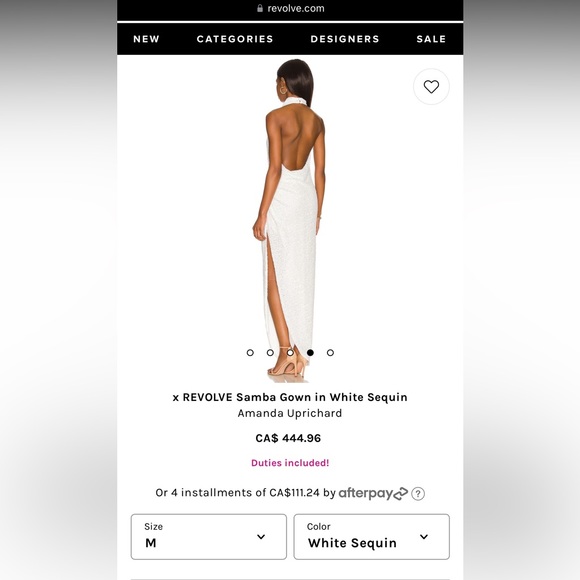Select first image carousel dot
The height and width of the screenshot is (580, 580).
click(250, 353)
